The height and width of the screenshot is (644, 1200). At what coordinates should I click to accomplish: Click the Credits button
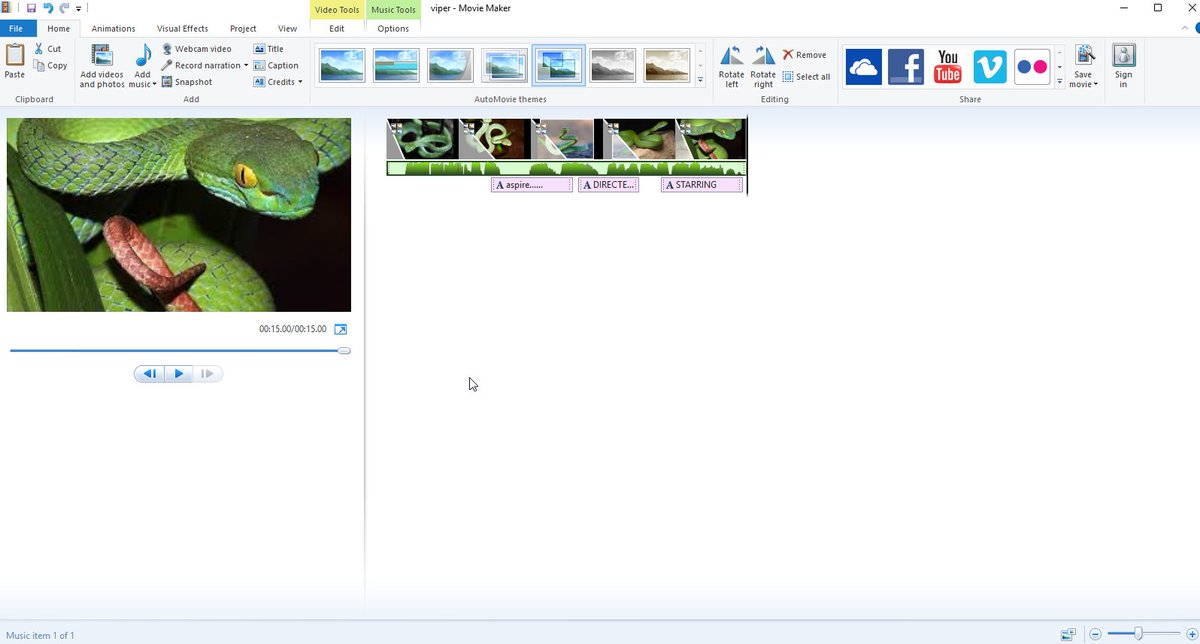coord(274,82)
